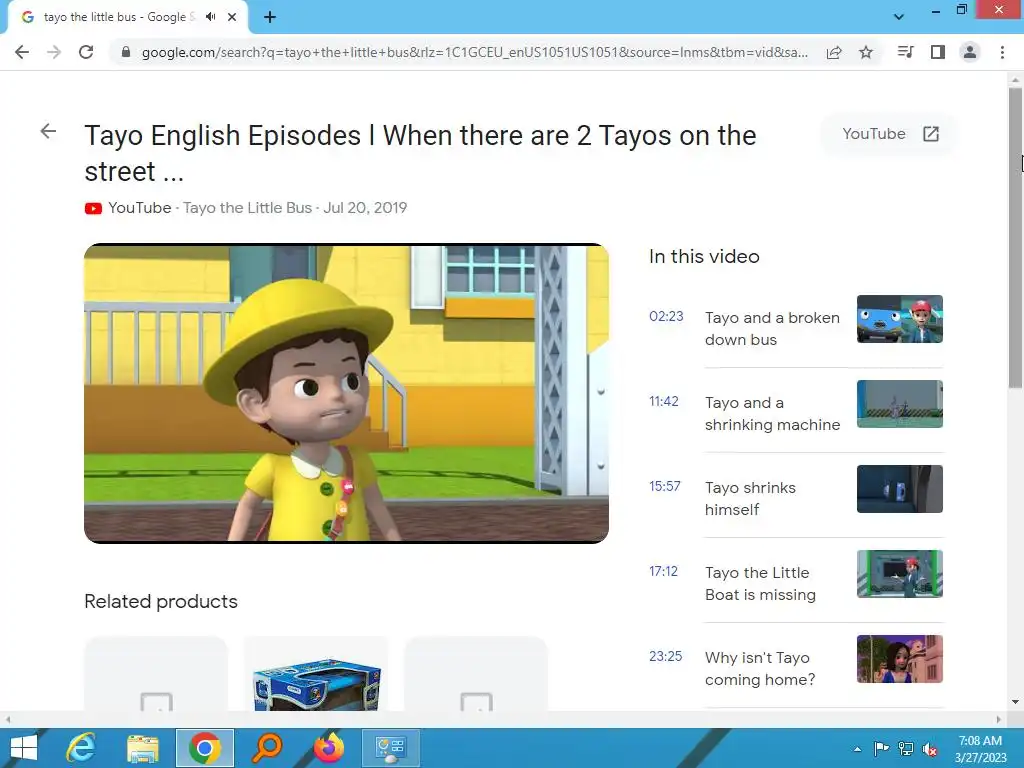Open the clock showing 7:08 AM
This screenshot has height=768, width=1024.
click(x=980, y=748)
